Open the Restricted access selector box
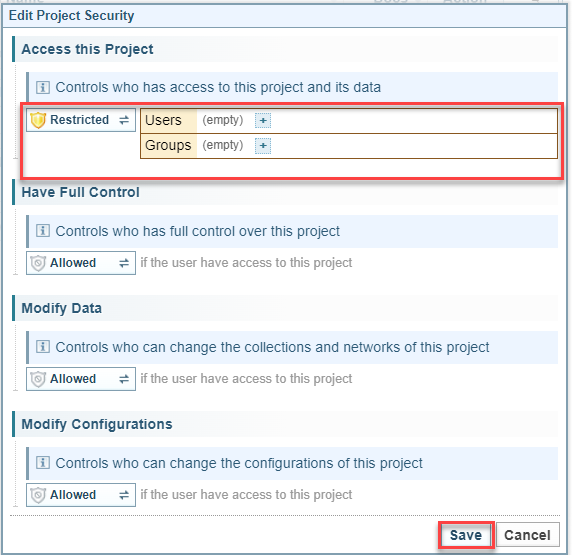The width and height of the screenshot is (572, 555). (x=81, y=120)
